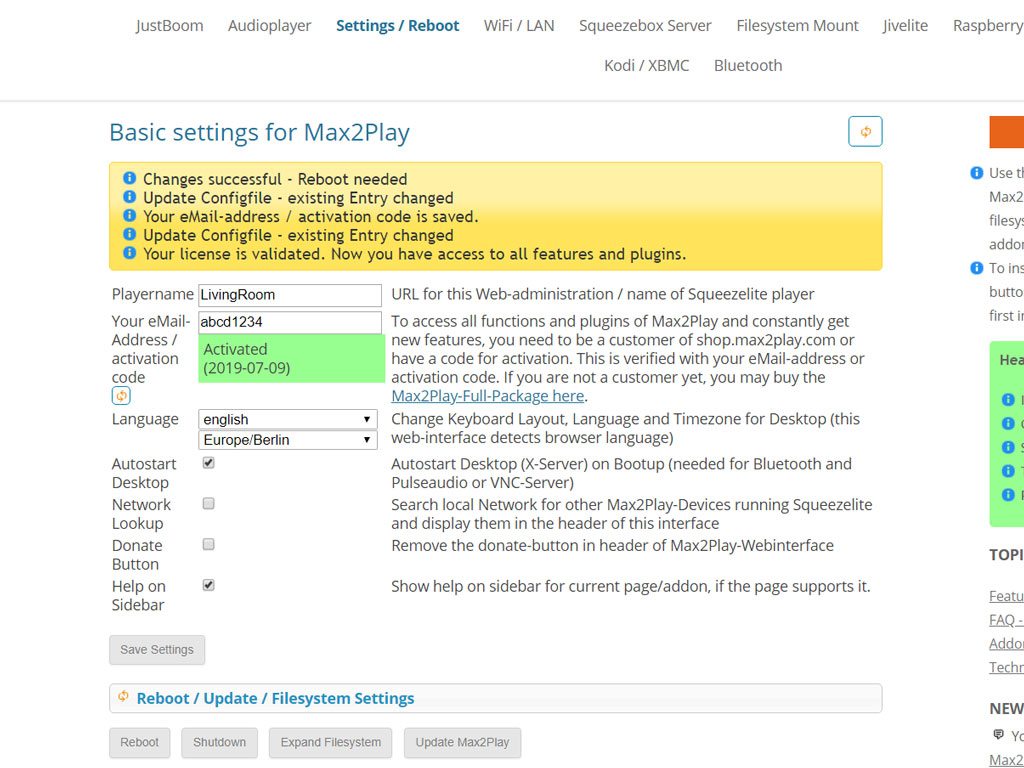The image size is (1024, 768).
Task: Open the Max2Play-Full-Package here link
Action: point(488,396)
